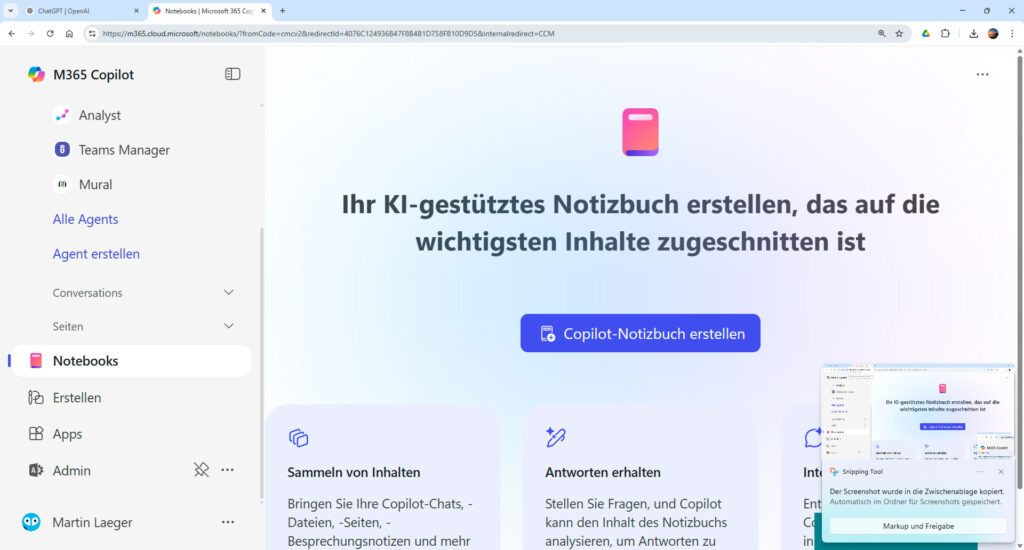
Task: Go to the browser home page
Action: (x=69, y=33)
